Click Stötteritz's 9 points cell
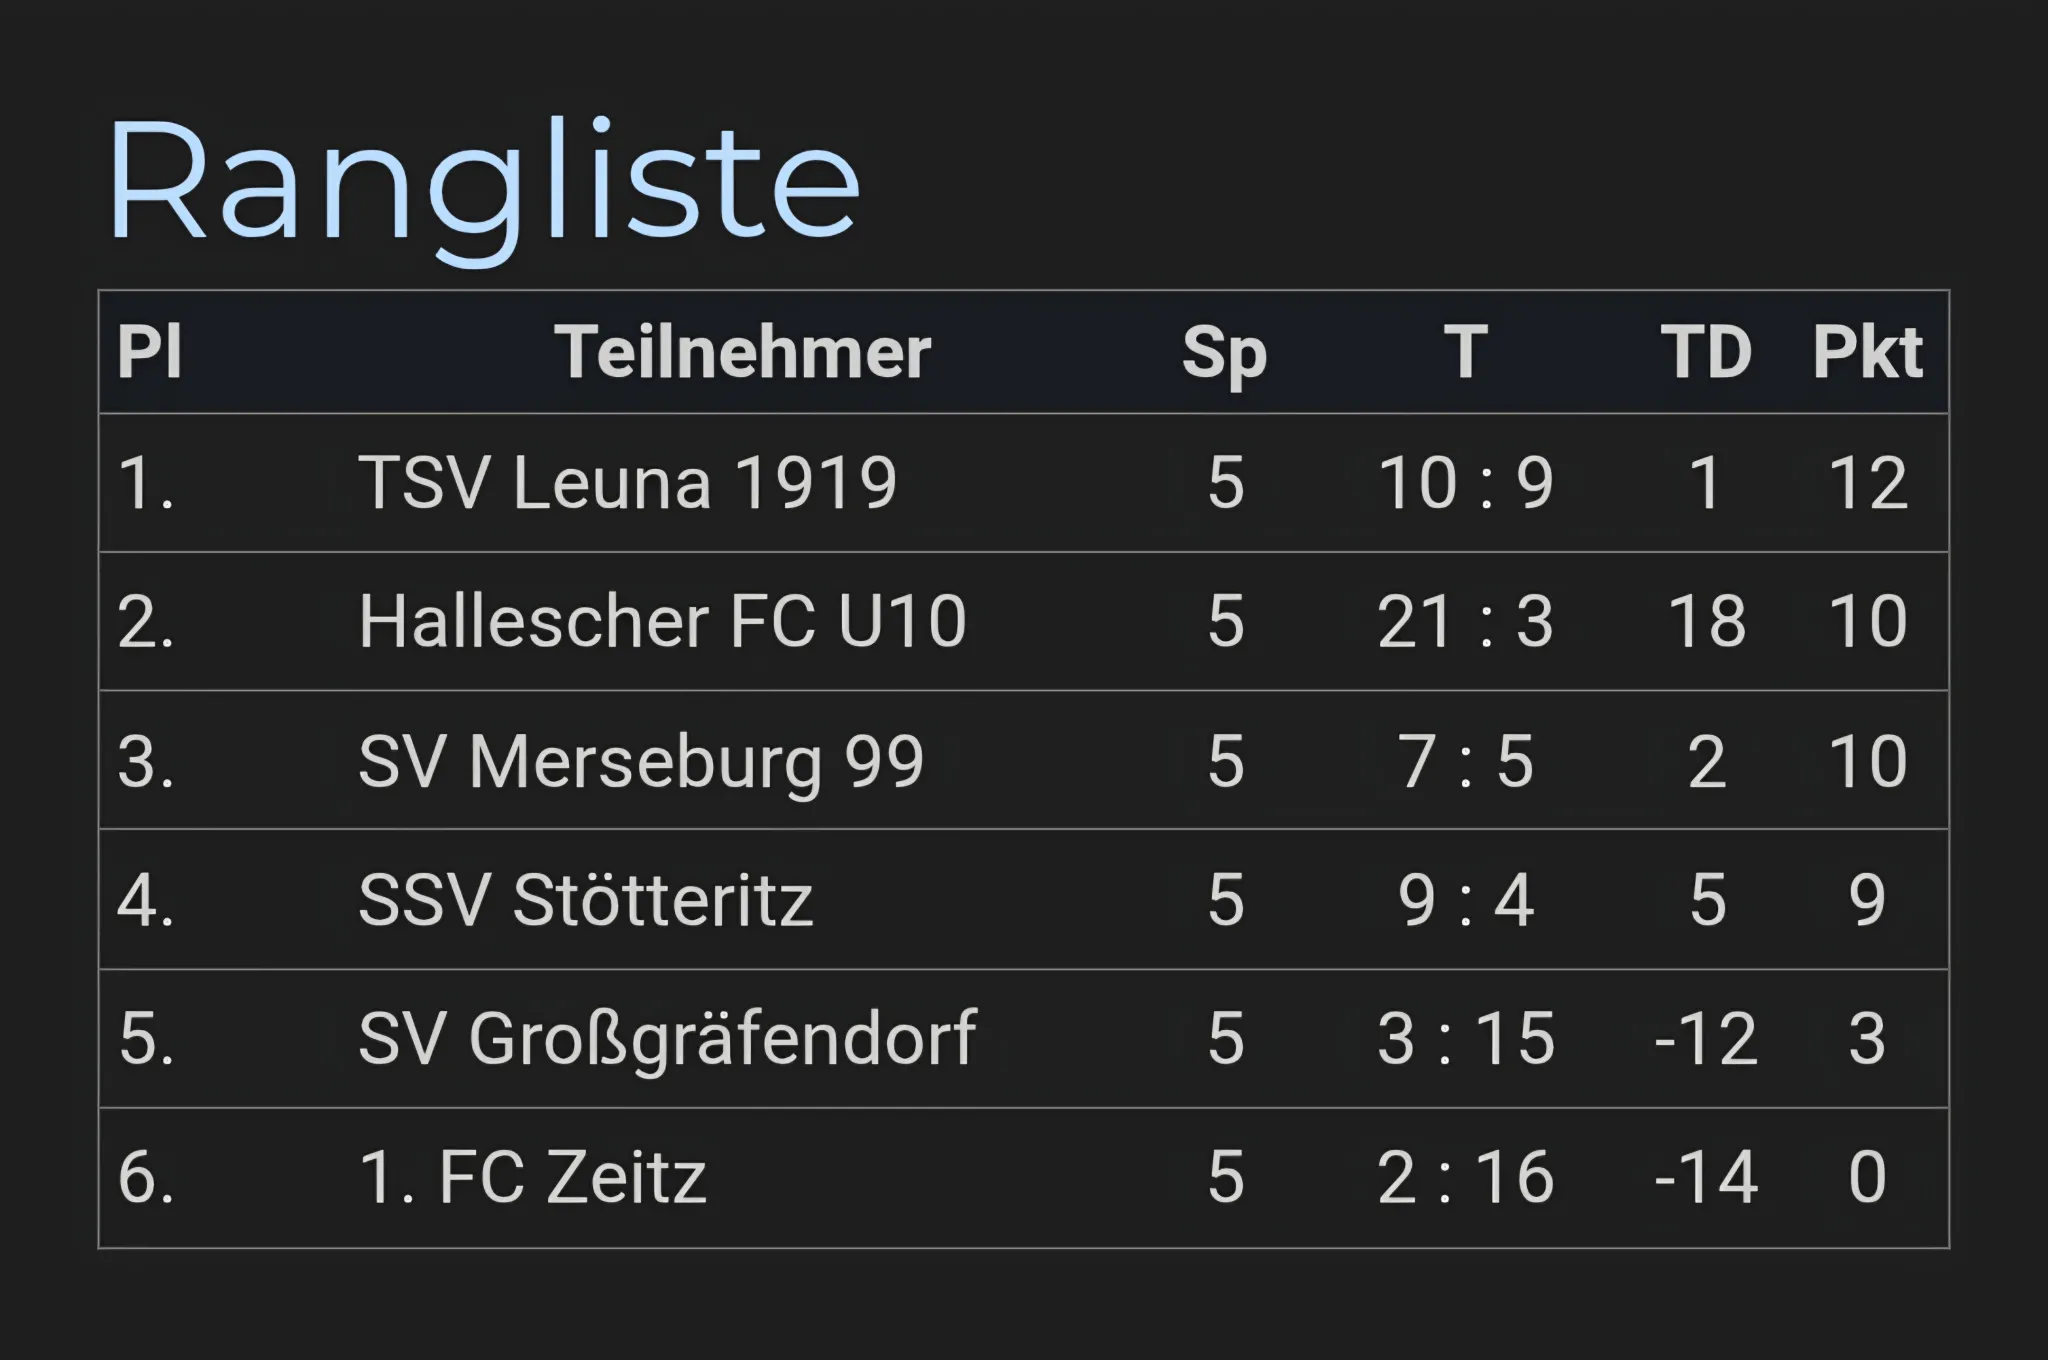Screen dimensions: 2048x1360 (1867, 899)
